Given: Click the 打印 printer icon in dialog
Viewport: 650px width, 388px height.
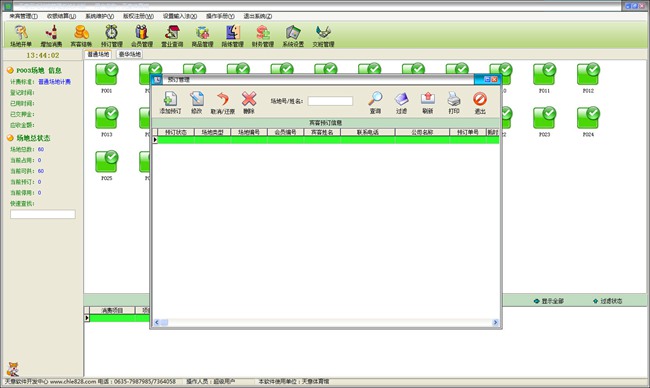Looking at the screenshot, I should (x=454, y=99).
